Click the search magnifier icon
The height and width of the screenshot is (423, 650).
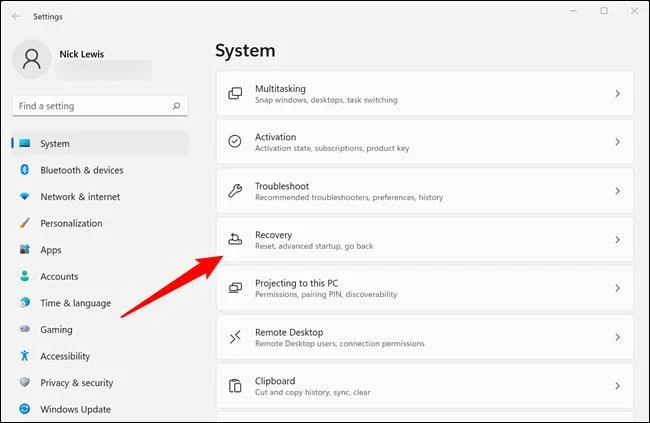click(x=177, y=106)
